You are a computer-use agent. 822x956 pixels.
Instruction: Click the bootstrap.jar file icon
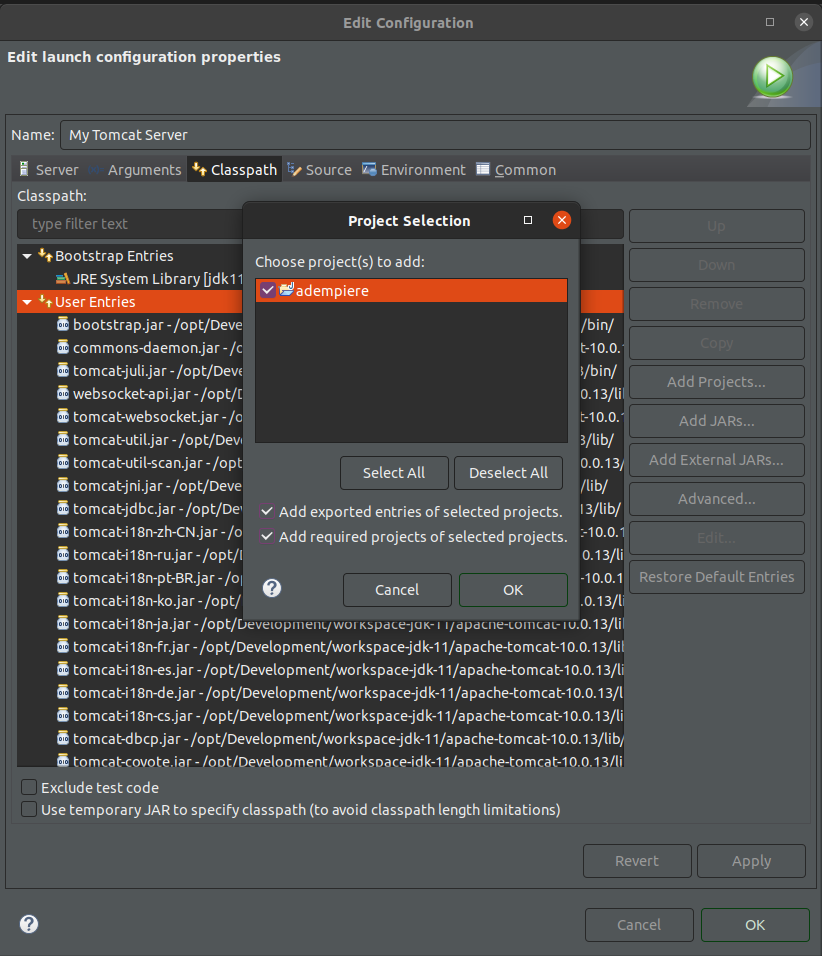pos(62,325)
